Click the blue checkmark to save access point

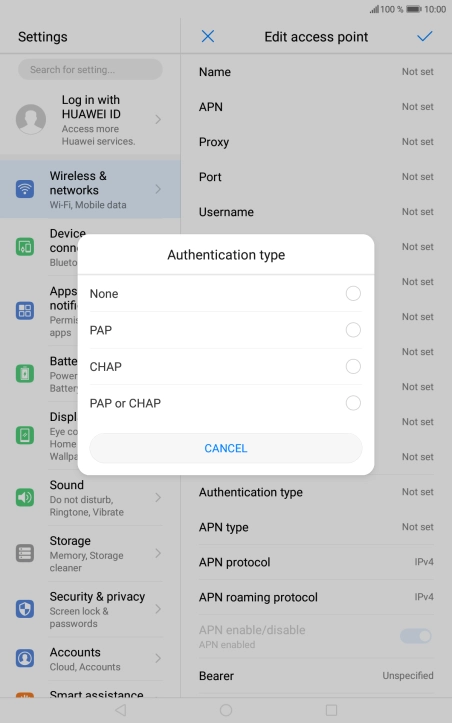click(x=424, y=36)
